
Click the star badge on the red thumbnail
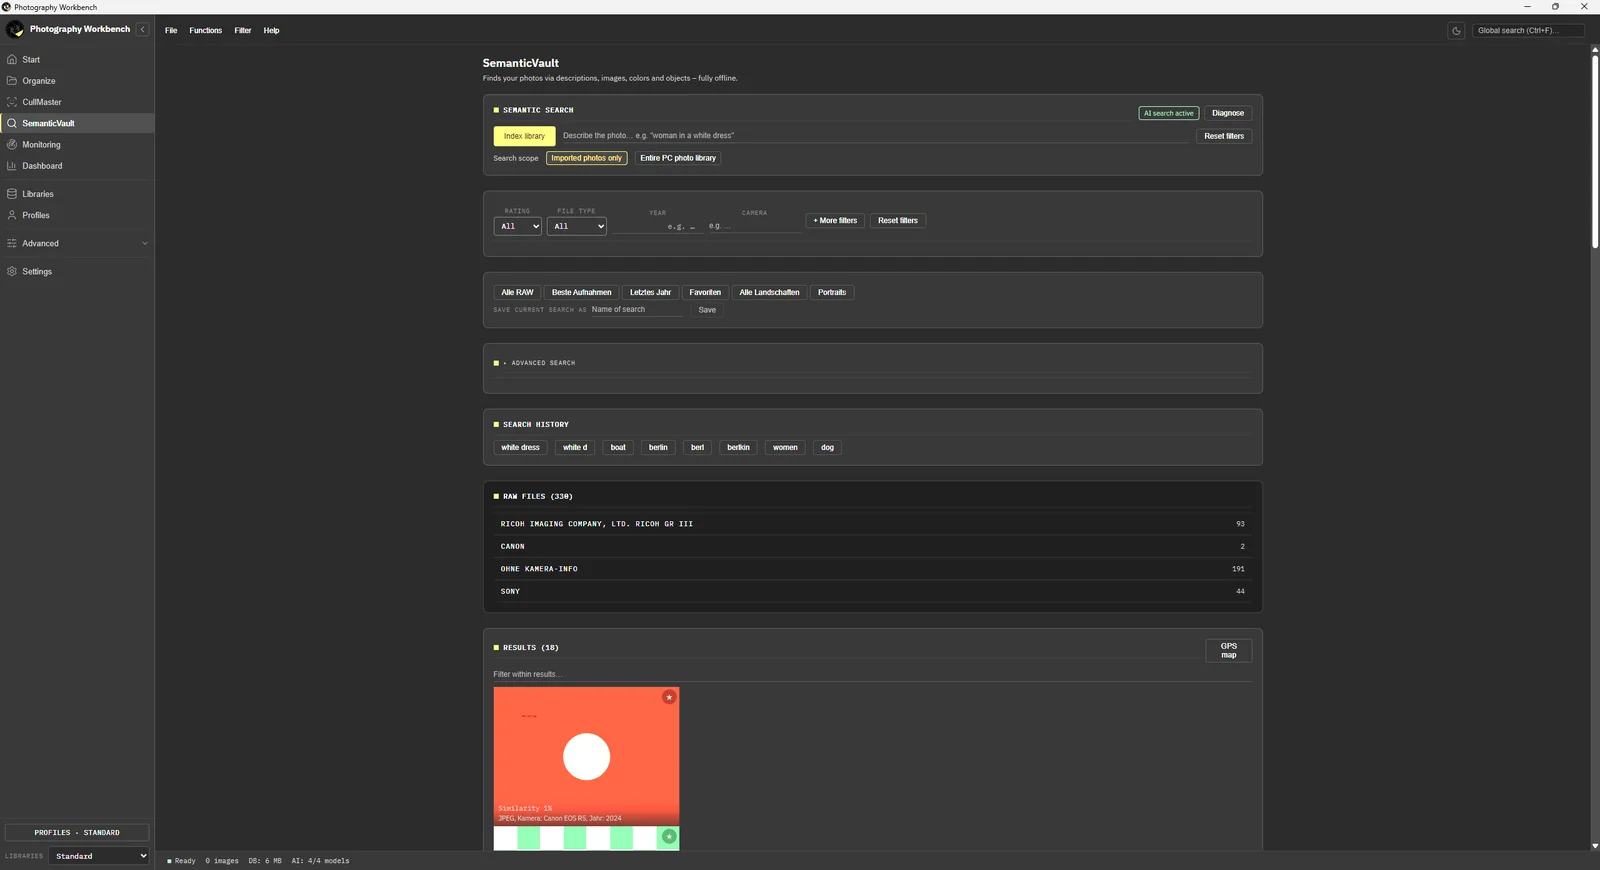(x=669, y=697)
